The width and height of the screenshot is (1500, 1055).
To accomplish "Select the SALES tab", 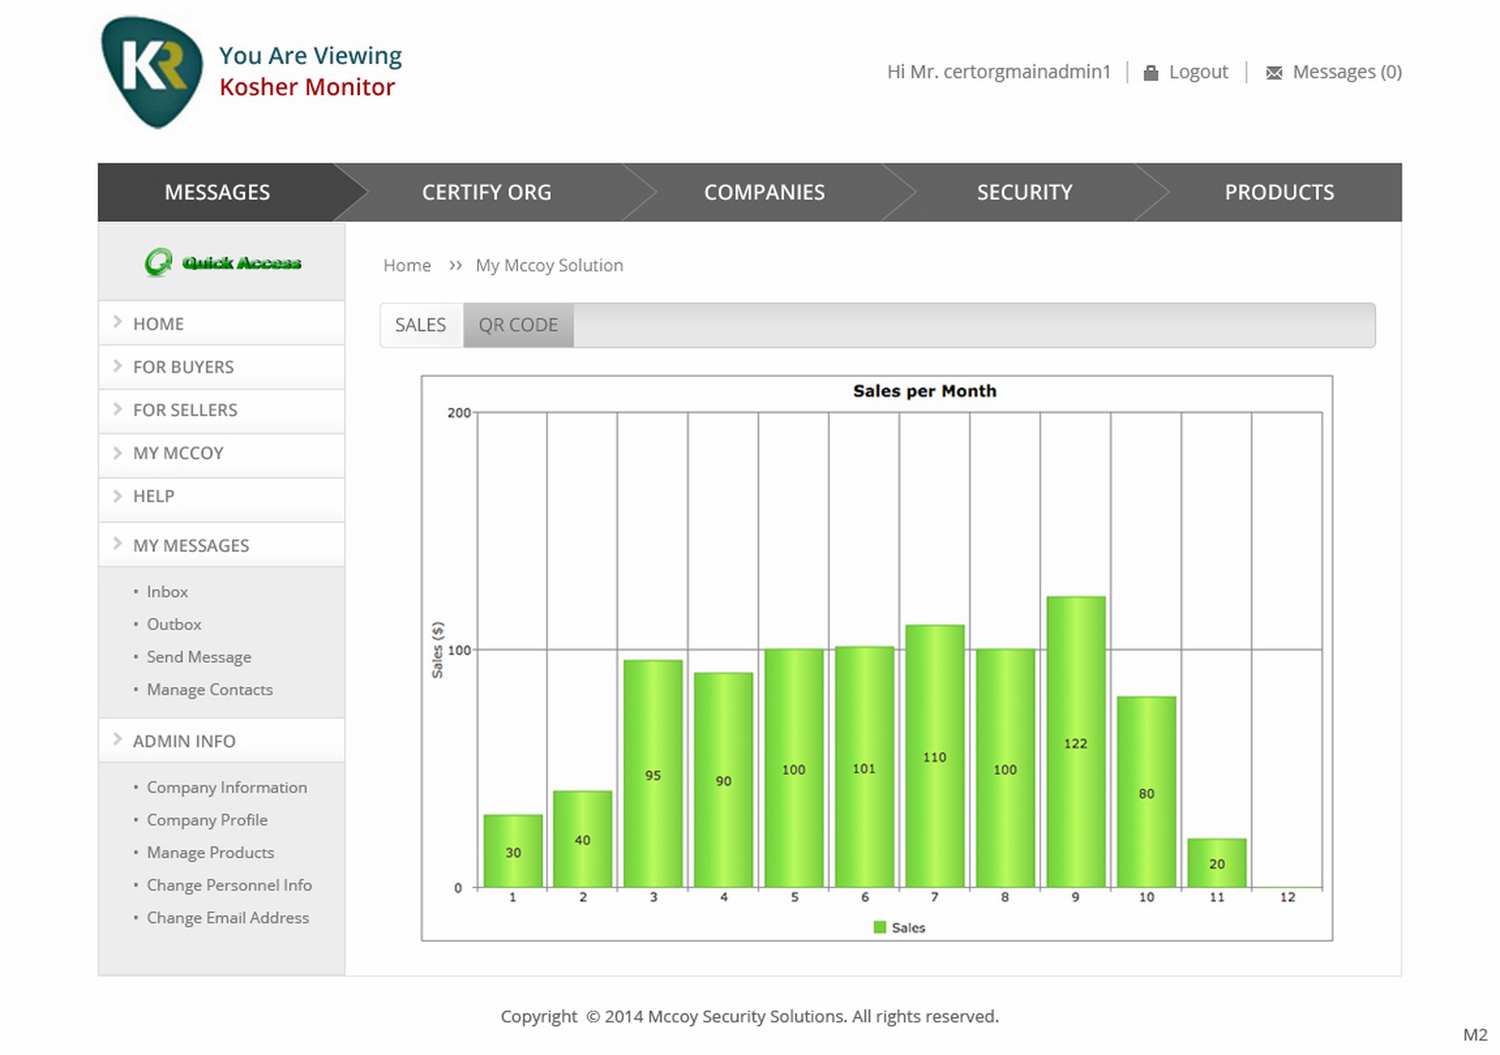I will pos(421,325).
